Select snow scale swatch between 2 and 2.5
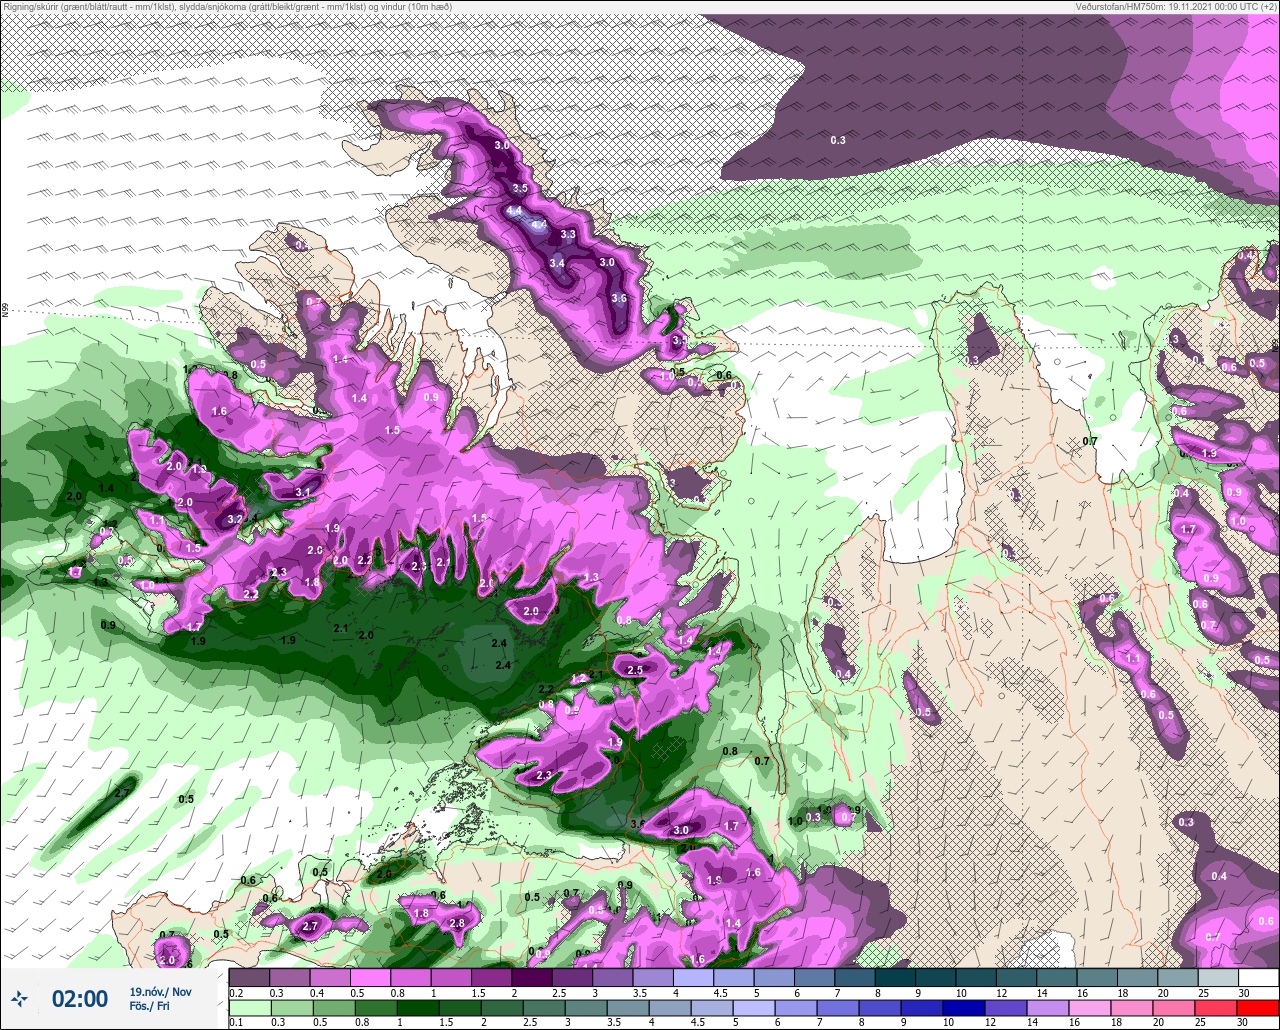 pyautogui.click(x=532, y=977)
